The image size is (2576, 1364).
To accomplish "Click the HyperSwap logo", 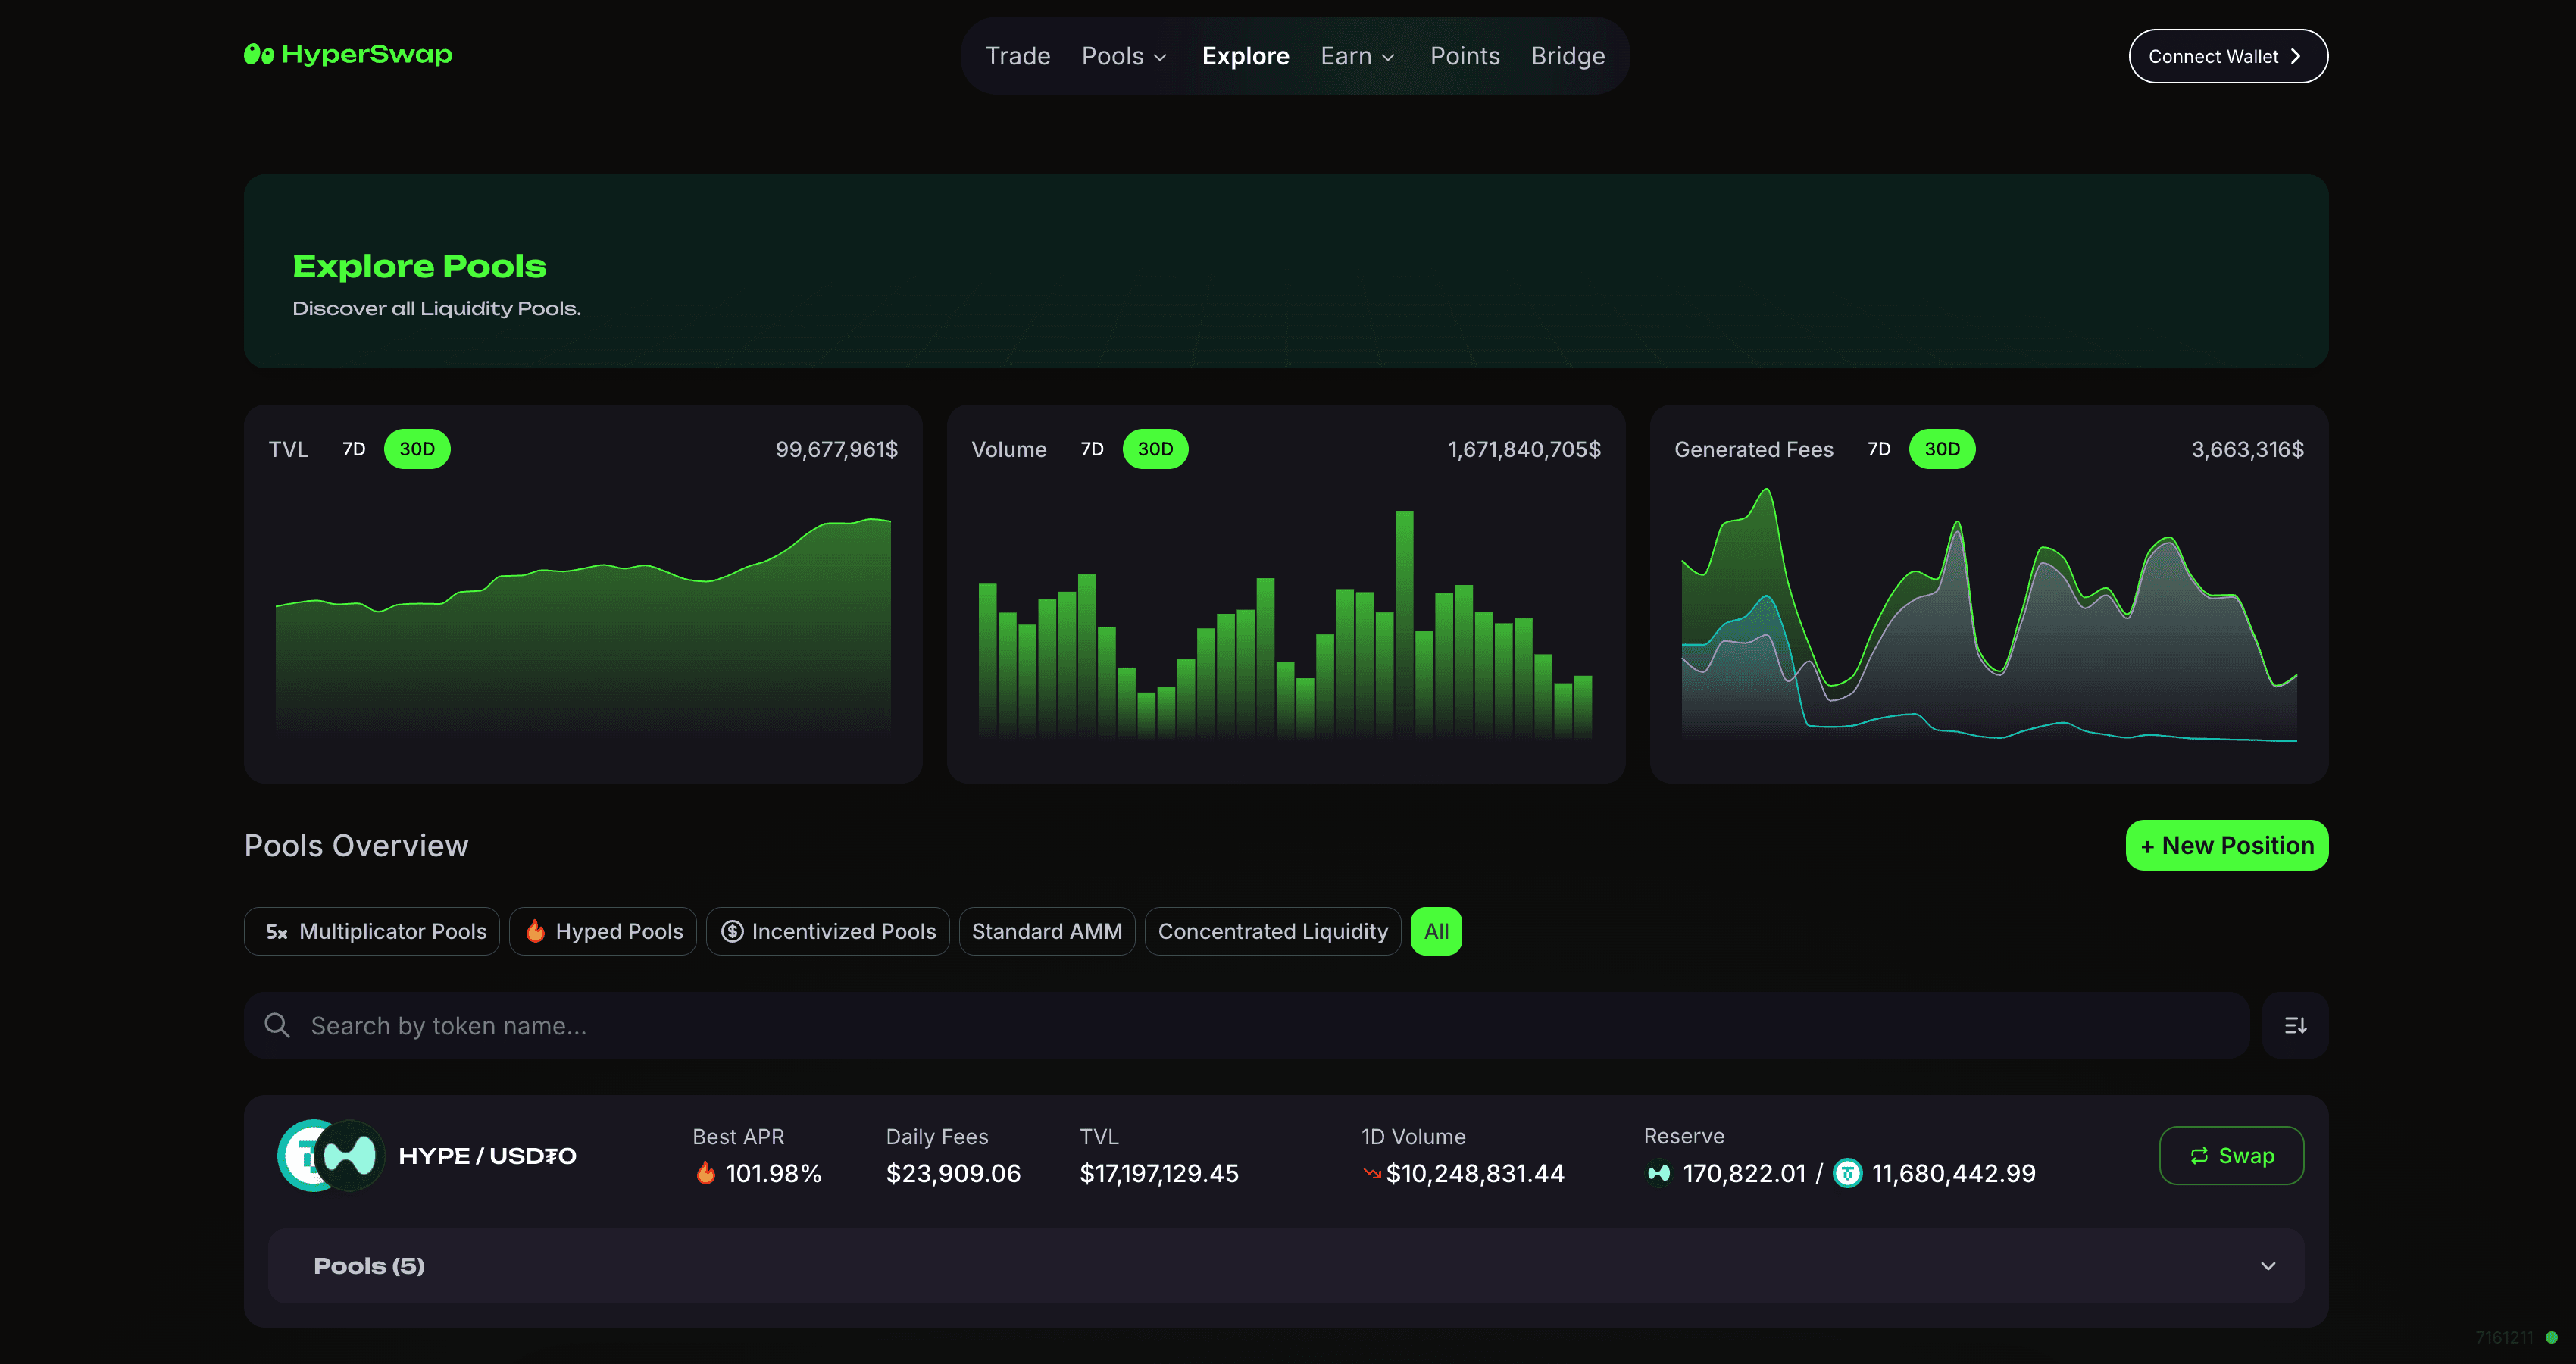I will (x=348, y=54).
